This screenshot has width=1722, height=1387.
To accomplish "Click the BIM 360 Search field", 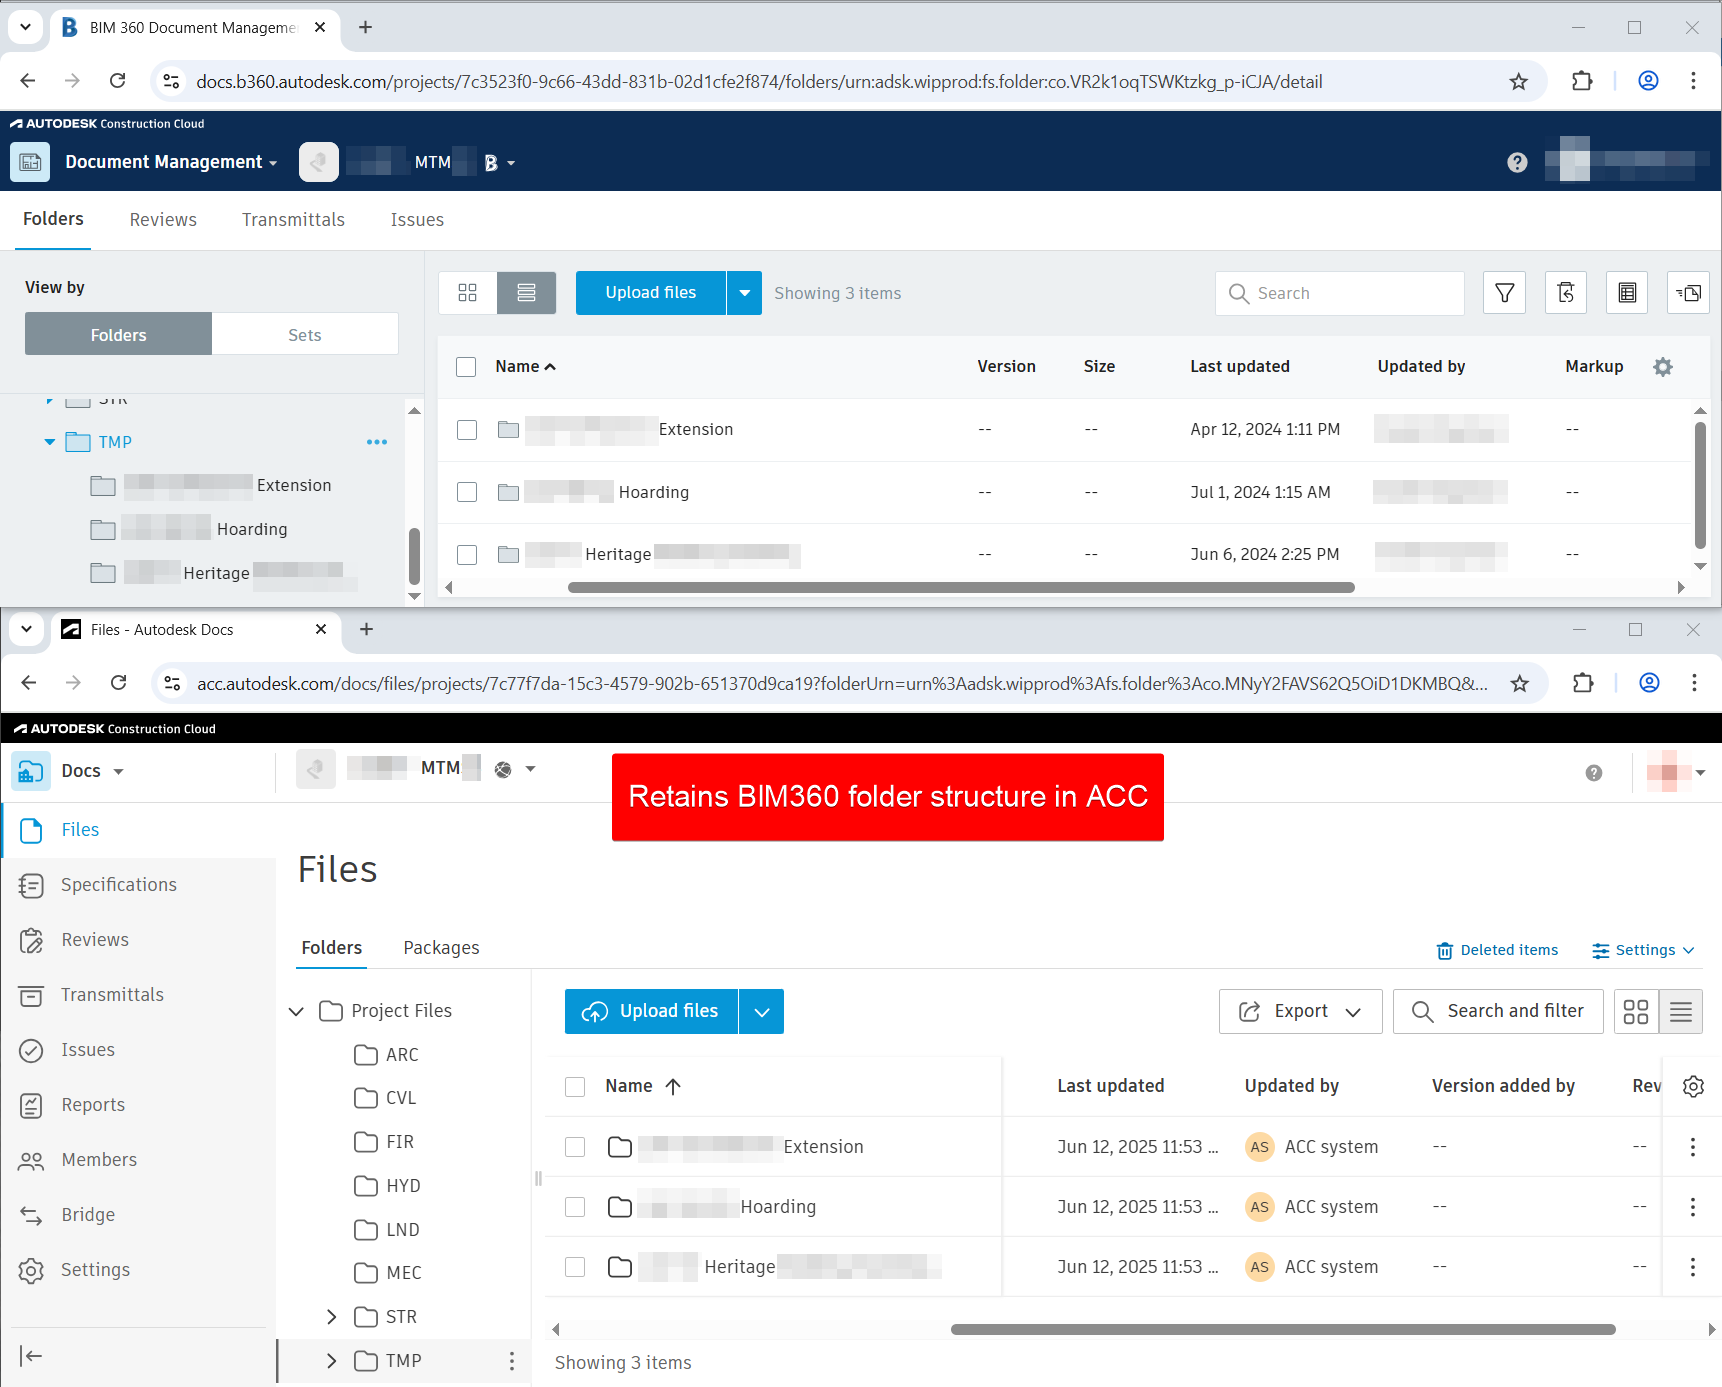I will pos(1340,293).
